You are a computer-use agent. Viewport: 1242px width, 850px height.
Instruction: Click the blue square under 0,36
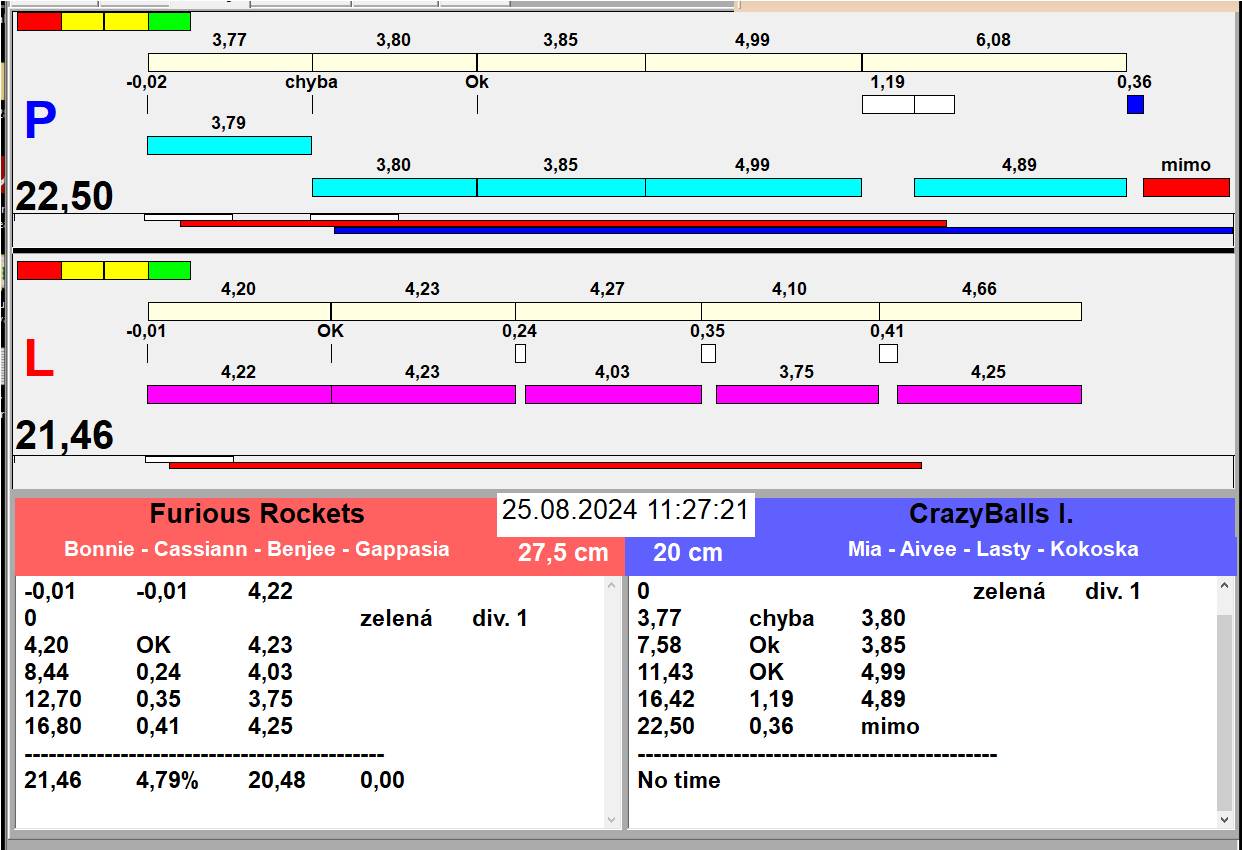1135,104
